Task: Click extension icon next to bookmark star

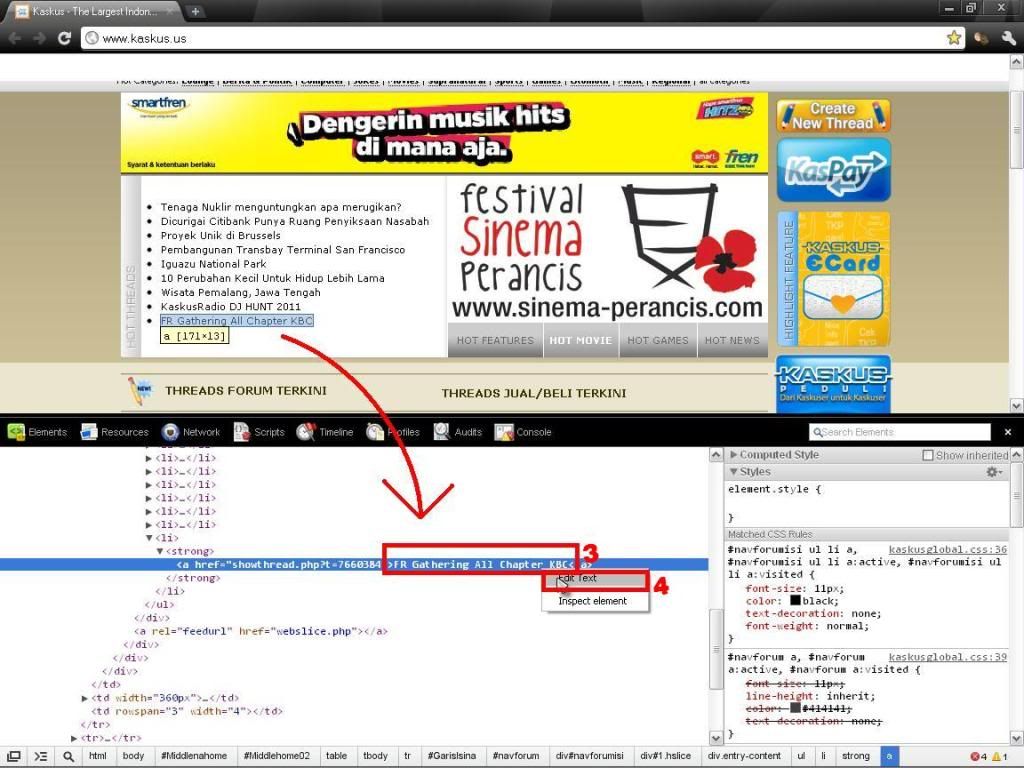Action: click(x=981, y=38)
